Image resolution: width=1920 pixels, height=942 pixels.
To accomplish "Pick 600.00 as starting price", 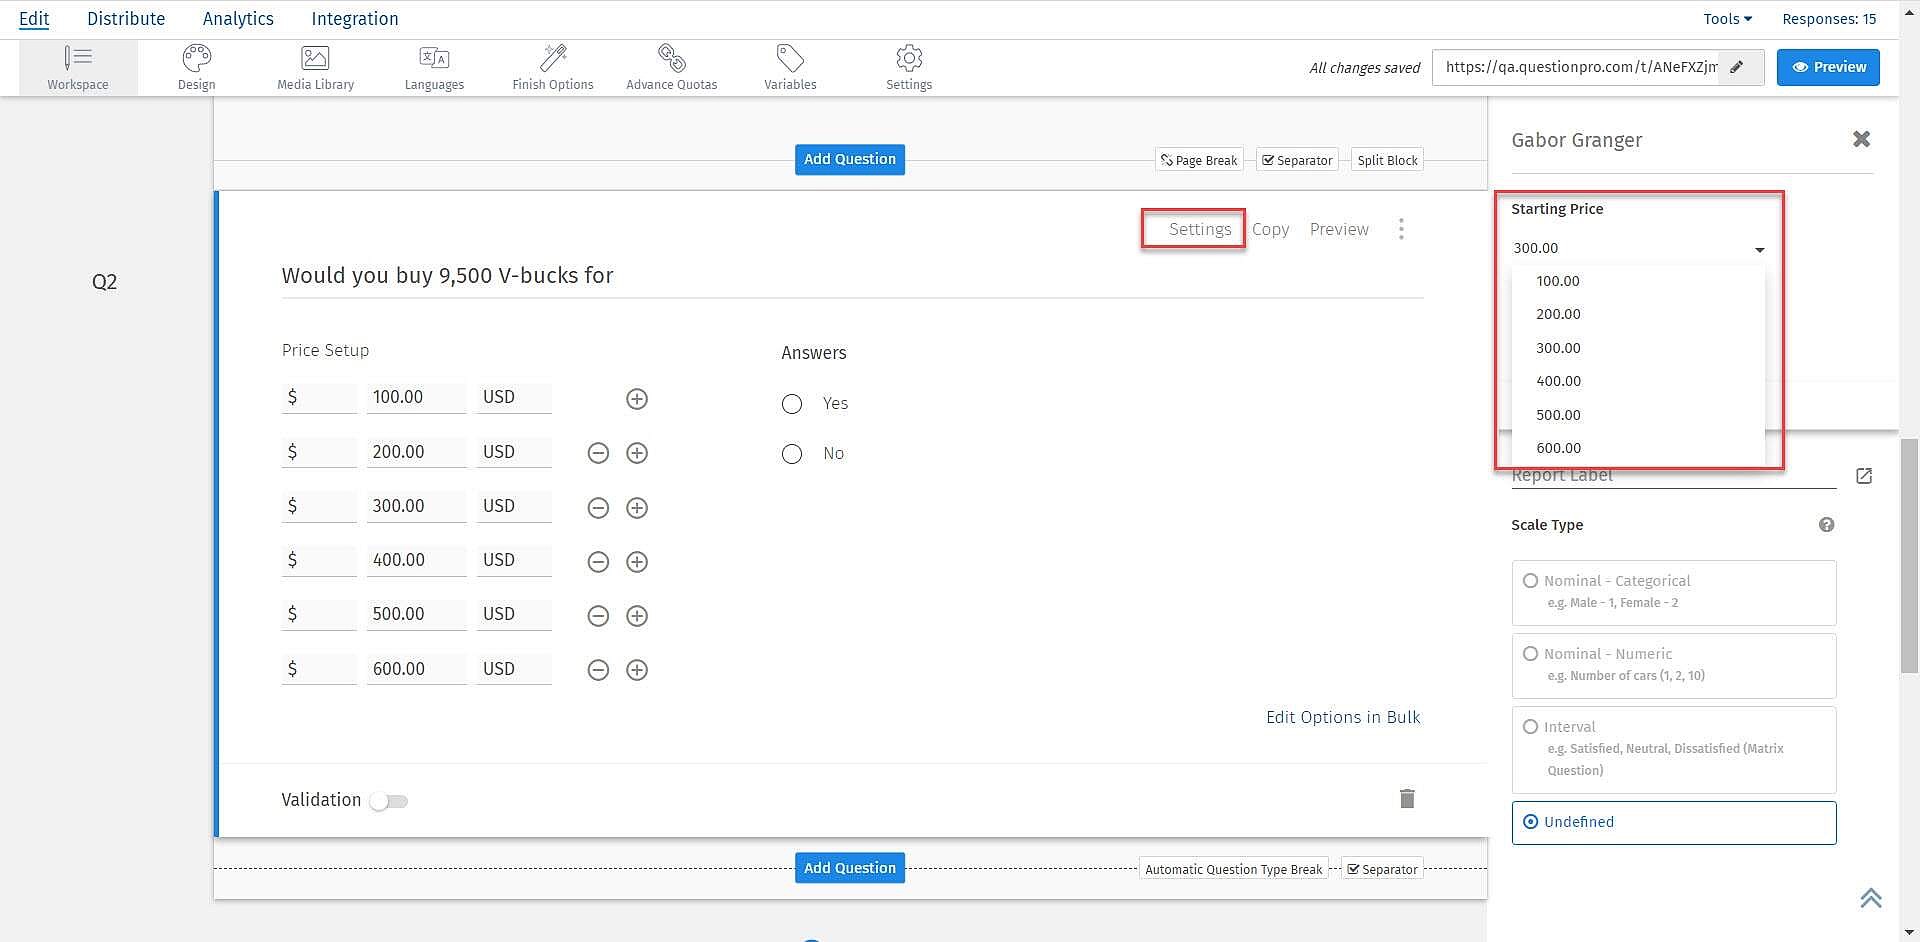I will pos(1638,448).
